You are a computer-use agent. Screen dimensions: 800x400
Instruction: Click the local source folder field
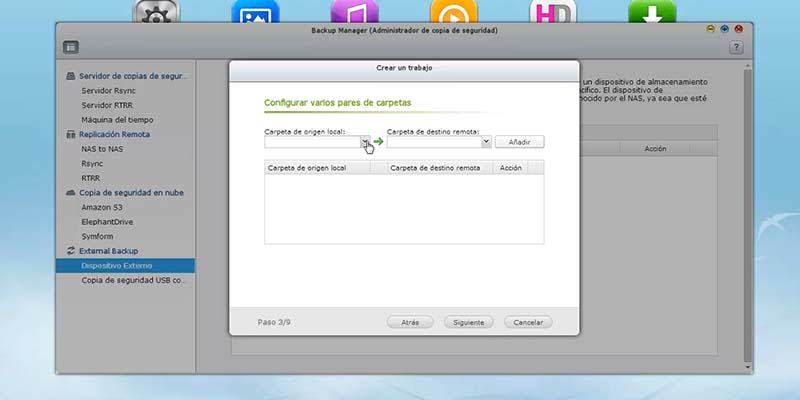[x=312, y=142]
